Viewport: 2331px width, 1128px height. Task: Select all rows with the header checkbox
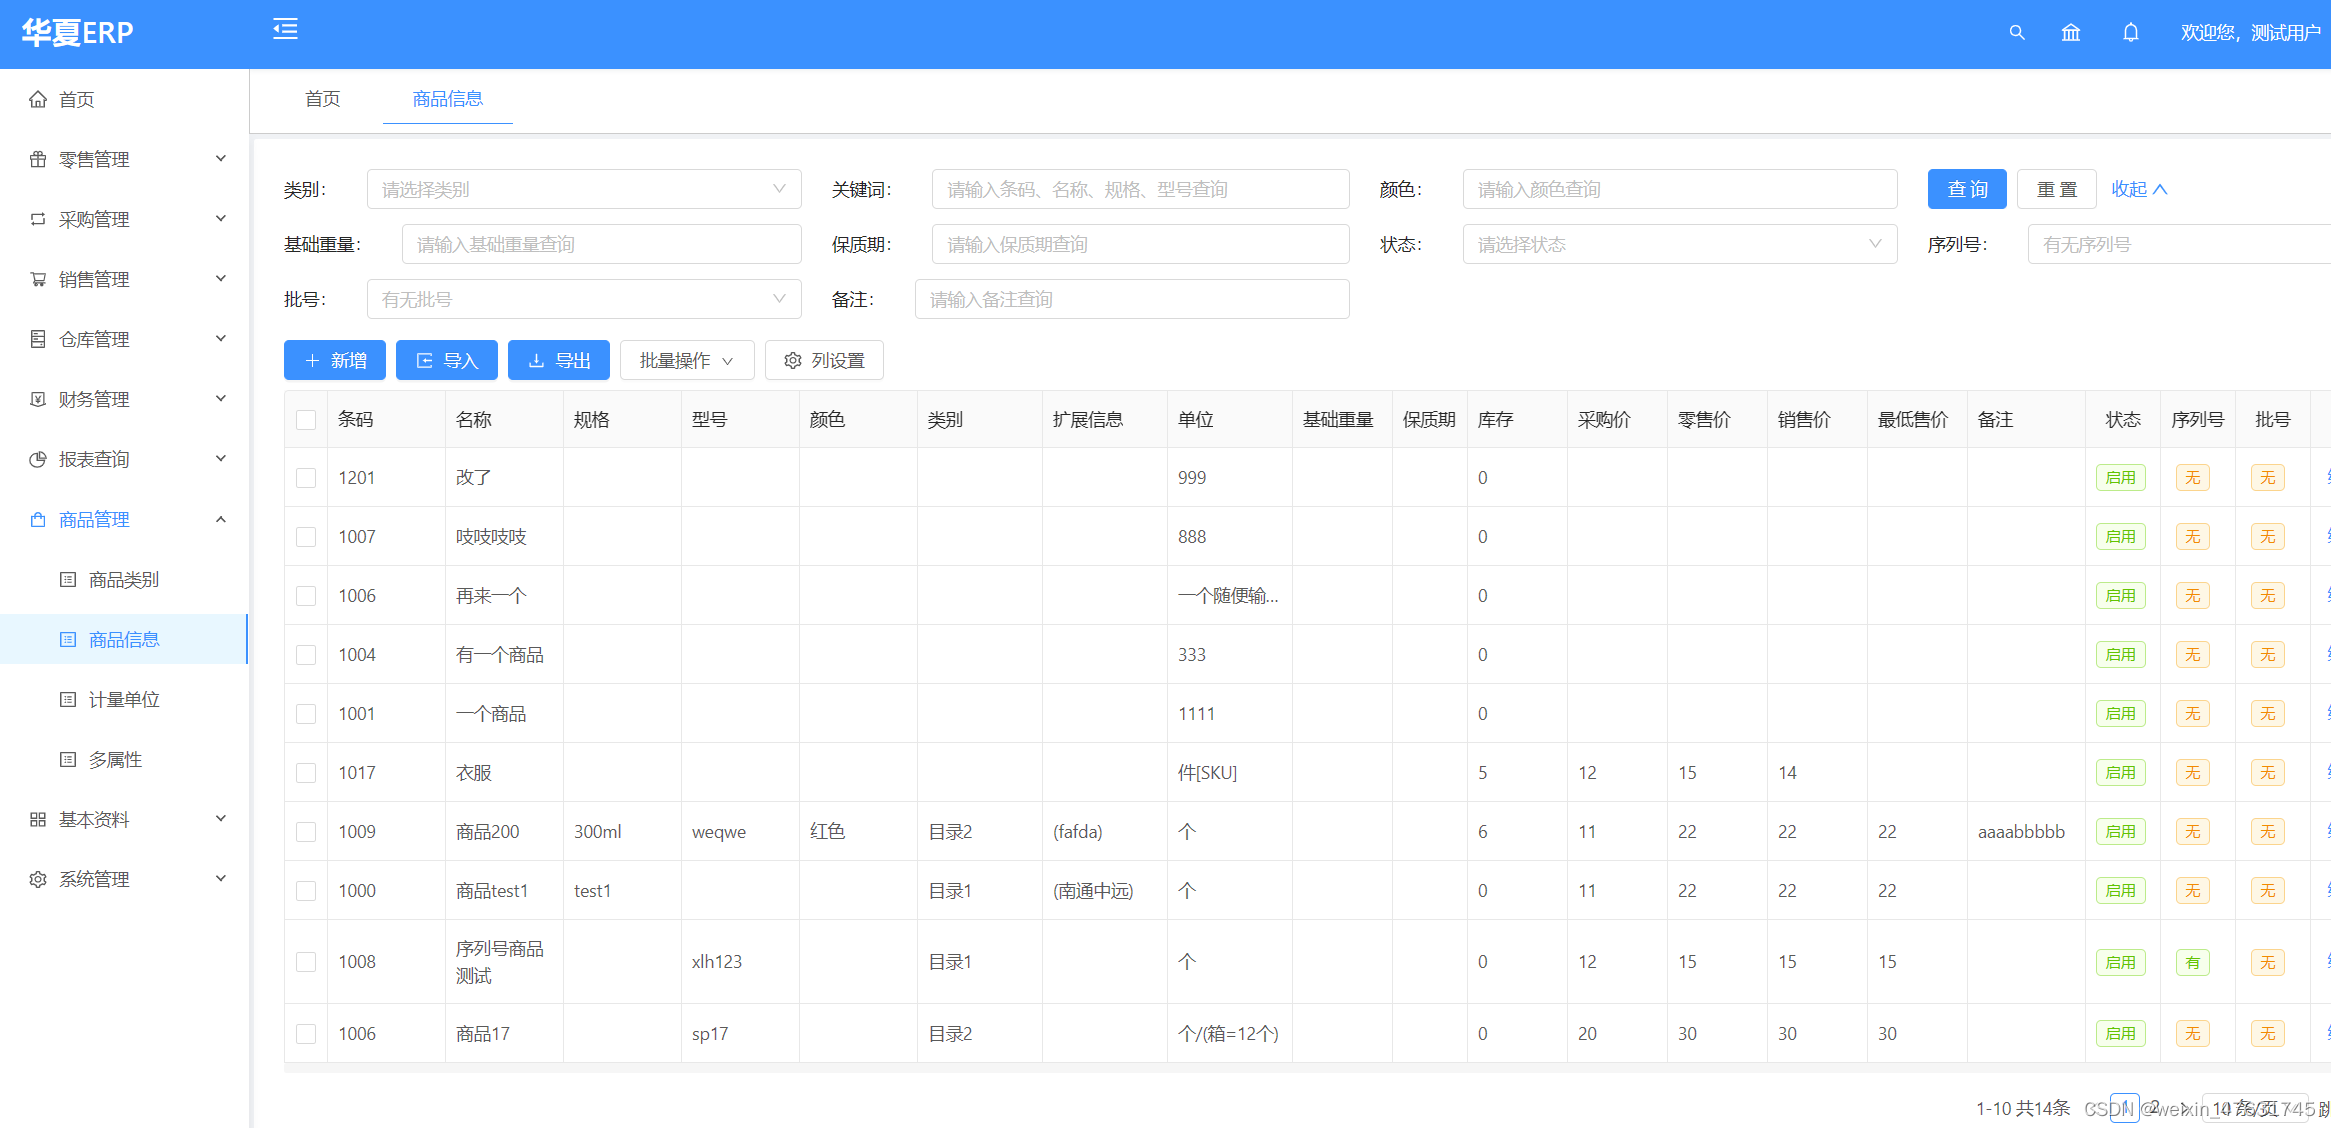click(x=306, y=420)
